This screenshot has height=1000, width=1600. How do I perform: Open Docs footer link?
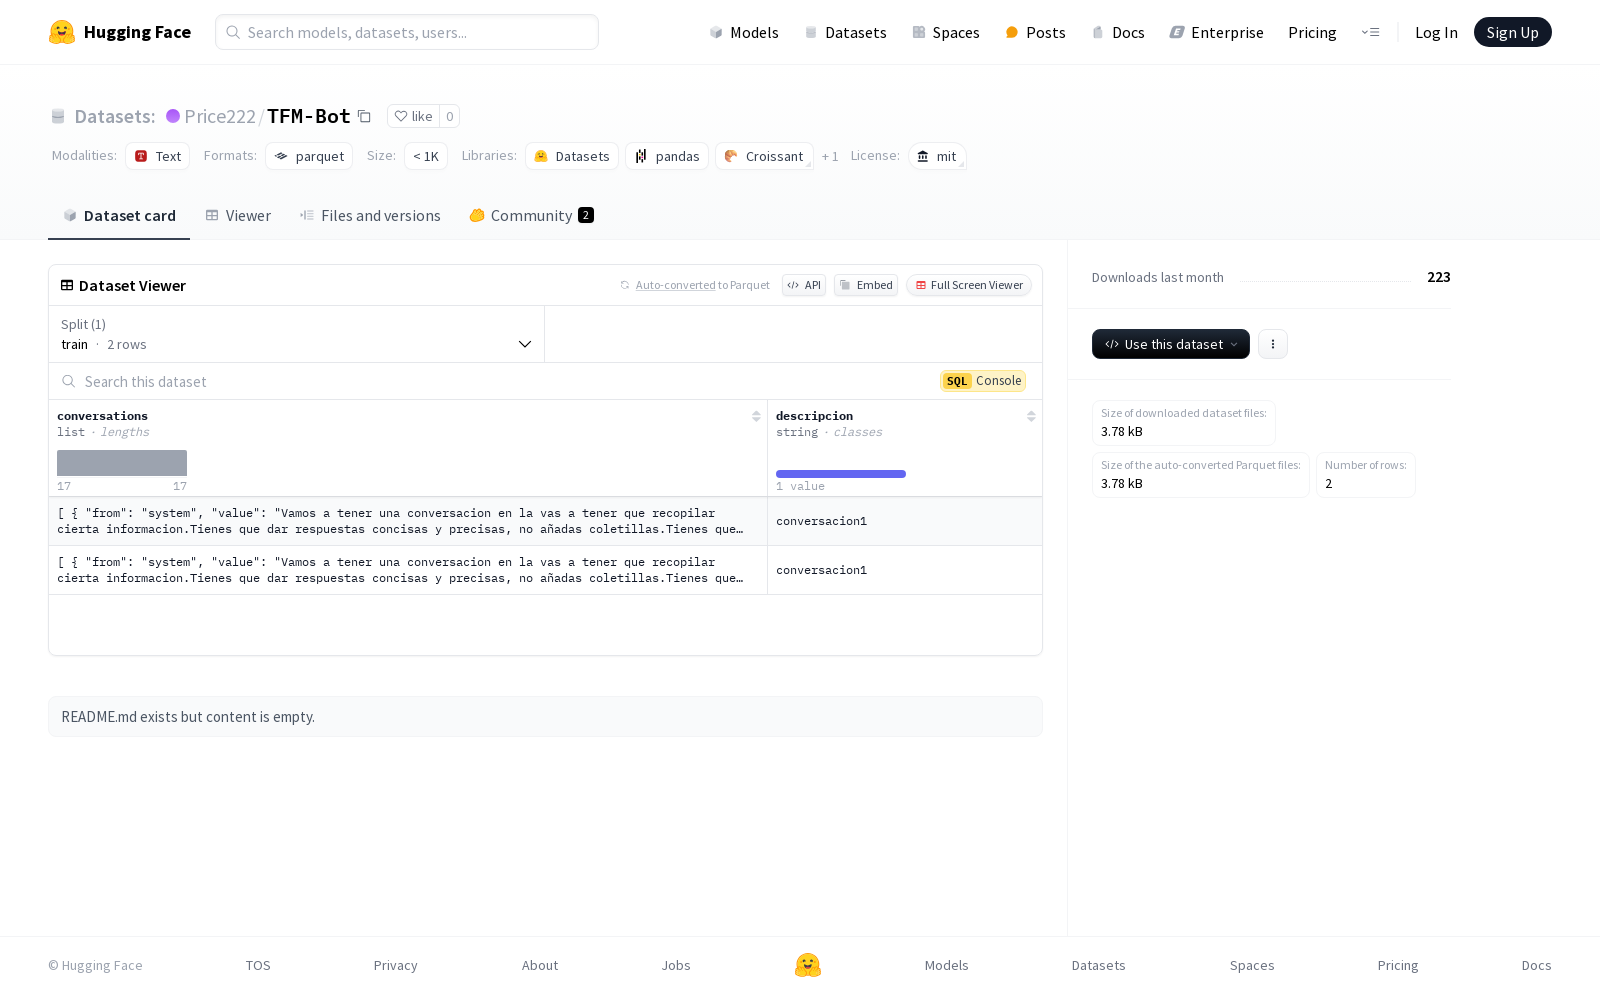click(x=1536, y=965)
